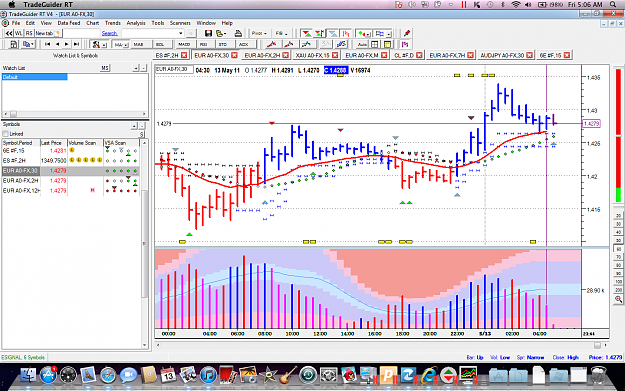
Task: Click the double left arrow collapse button
Action: tap(9, 33)
